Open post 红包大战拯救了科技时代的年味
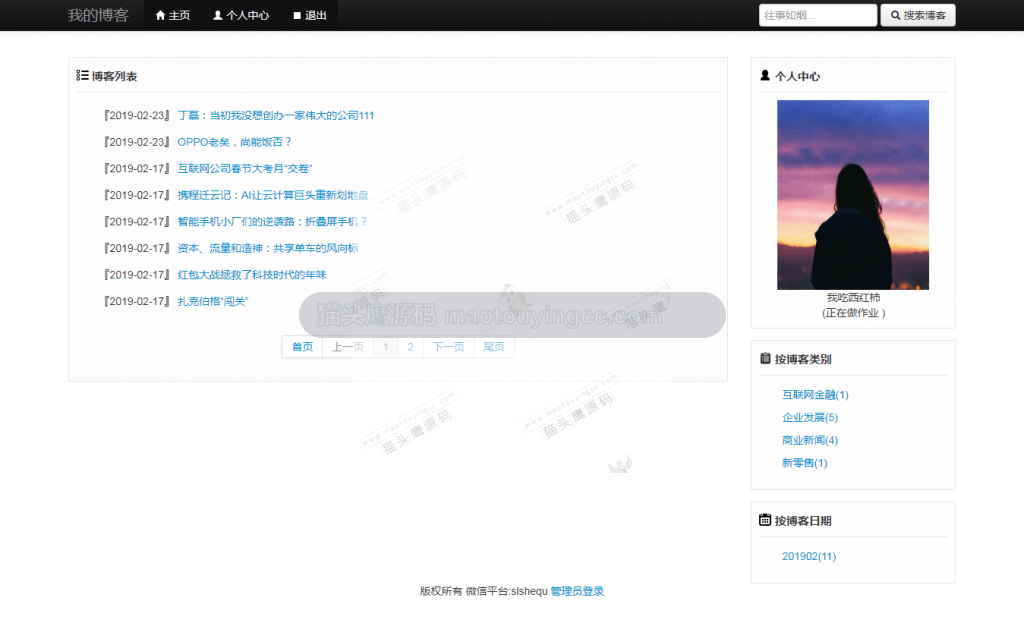The height and width of the screenshot is (629, 1024). coord(251,275)
